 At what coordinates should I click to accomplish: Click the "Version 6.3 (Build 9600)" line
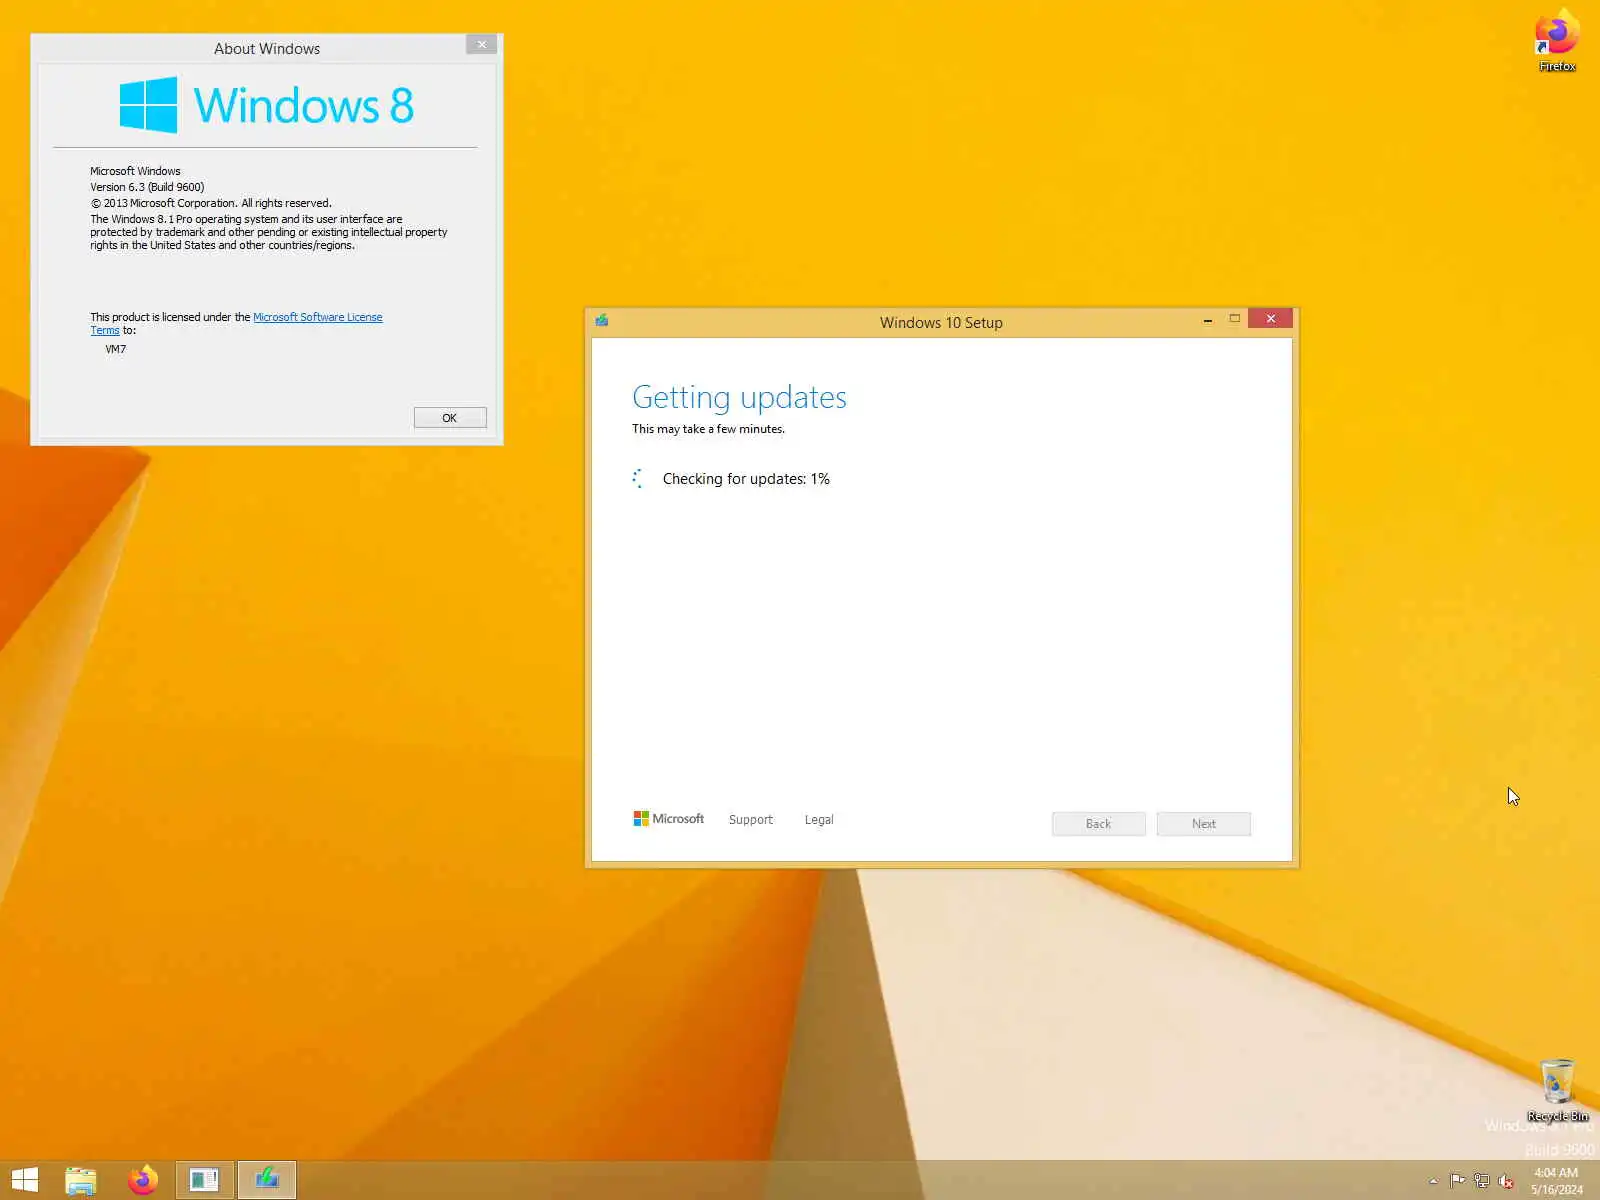pyautogui.click(x=147, y=187)
